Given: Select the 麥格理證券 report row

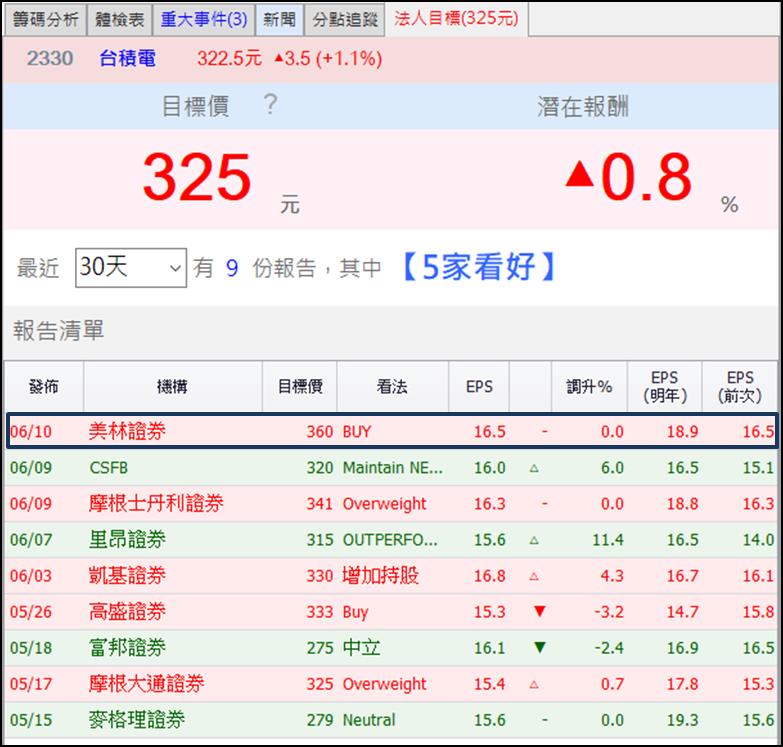Looking at the screenshot, I should pos(392,720).
